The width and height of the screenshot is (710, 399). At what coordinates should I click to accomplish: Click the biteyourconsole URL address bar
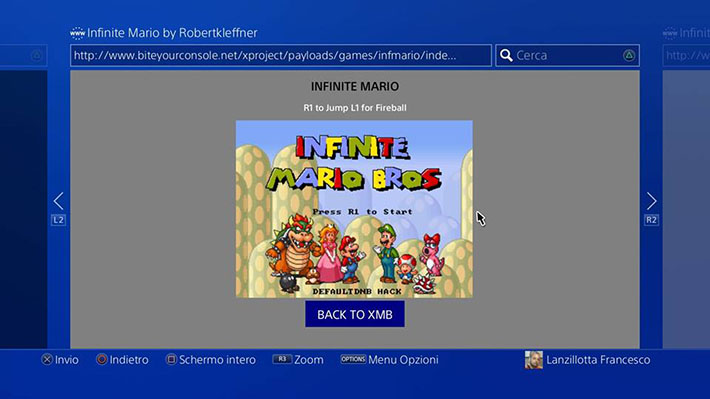[281, 55]
